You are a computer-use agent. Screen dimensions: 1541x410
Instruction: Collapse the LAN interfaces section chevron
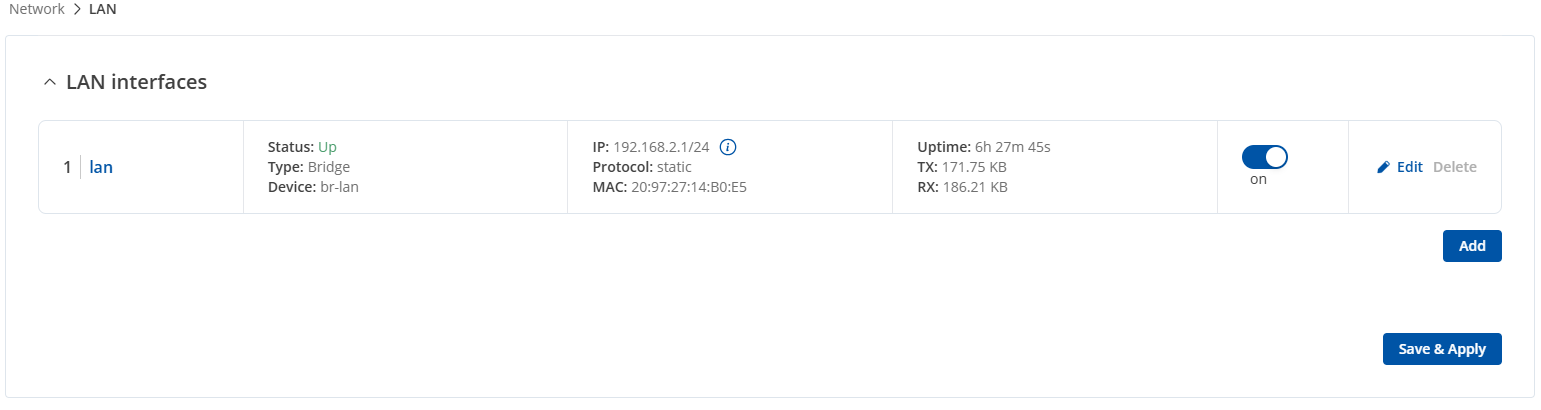pyautogui.click(x=49, y=83)
